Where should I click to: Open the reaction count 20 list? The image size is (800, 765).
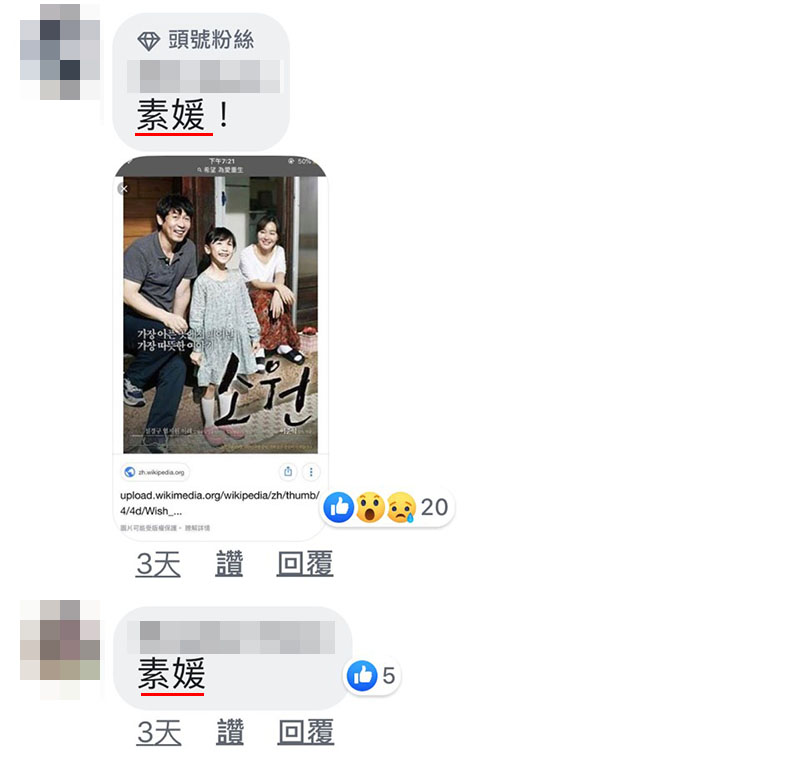coord(434,507)
